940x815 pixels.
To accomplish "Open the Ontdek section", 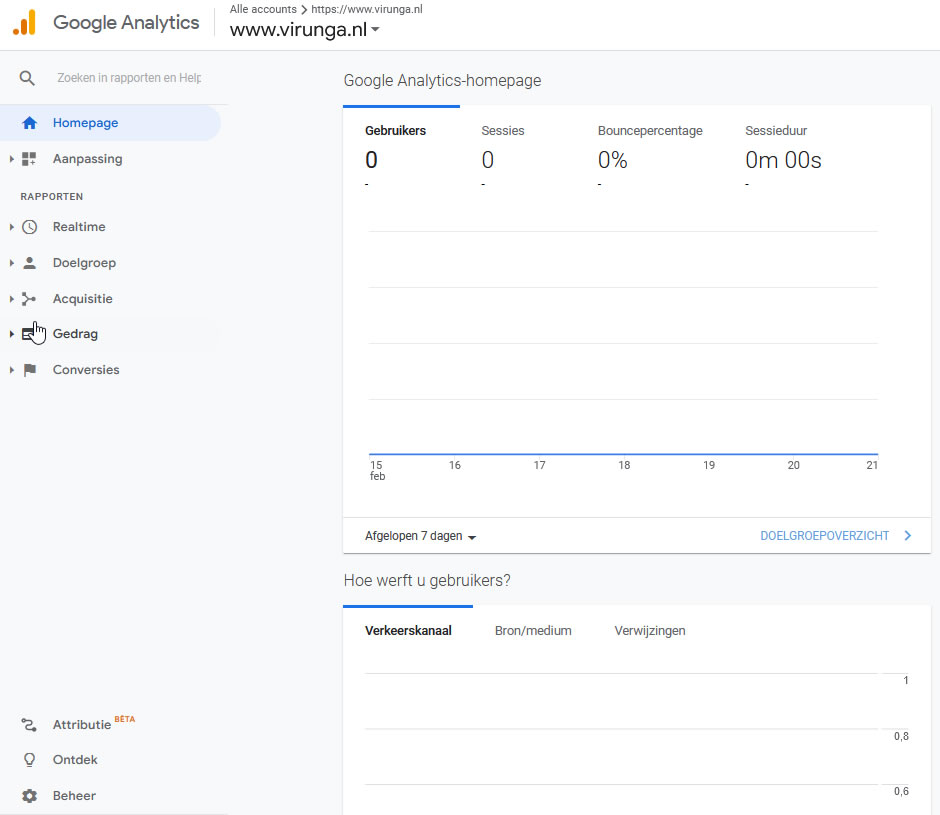I will tap(75, 760).
